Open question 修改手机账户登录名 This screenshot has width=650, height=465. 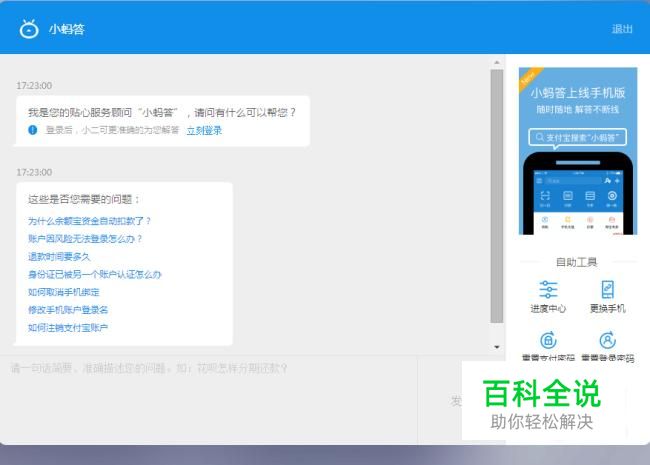tap(68, 310)
